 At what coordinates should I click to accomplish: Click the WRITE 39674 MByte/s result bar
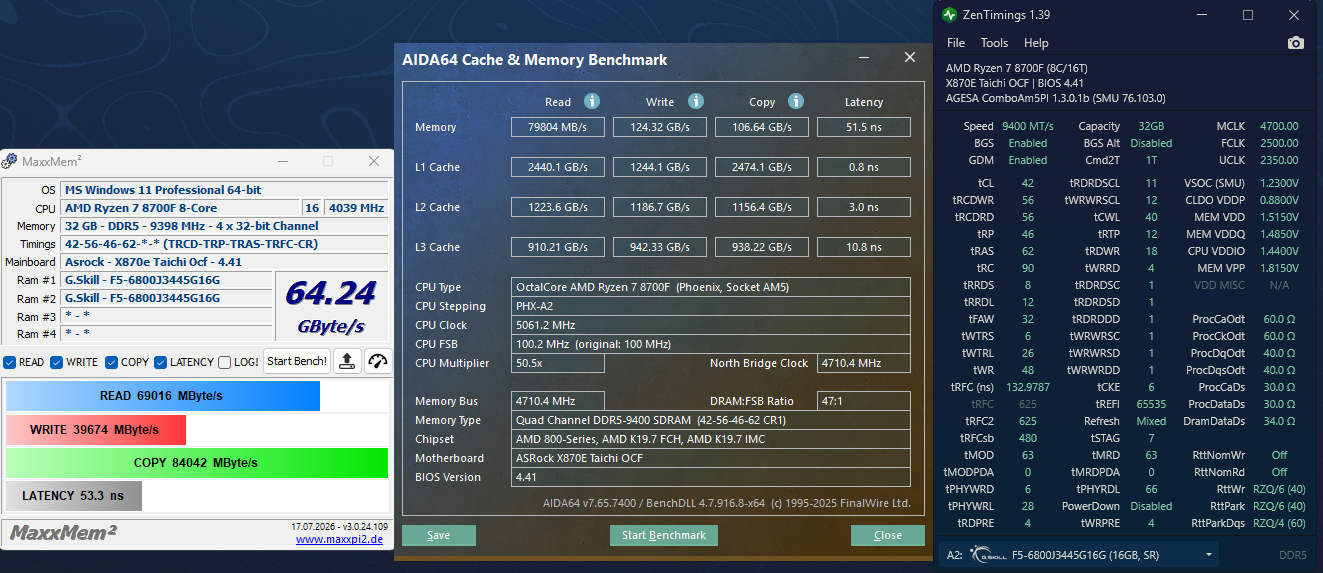pos(96,430)
